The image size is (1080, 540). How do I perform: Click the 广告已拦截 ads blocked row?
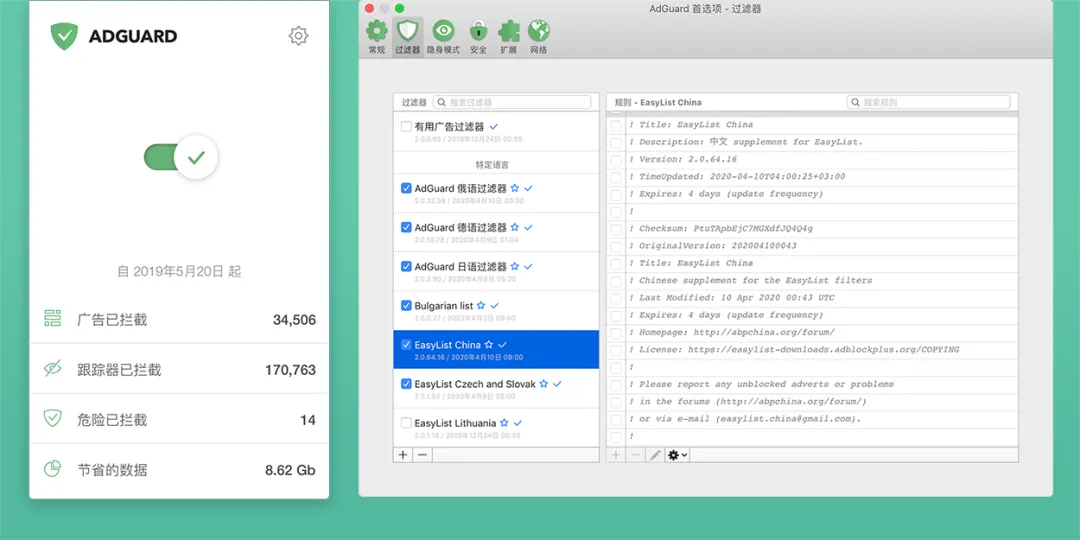pos(179,320)
